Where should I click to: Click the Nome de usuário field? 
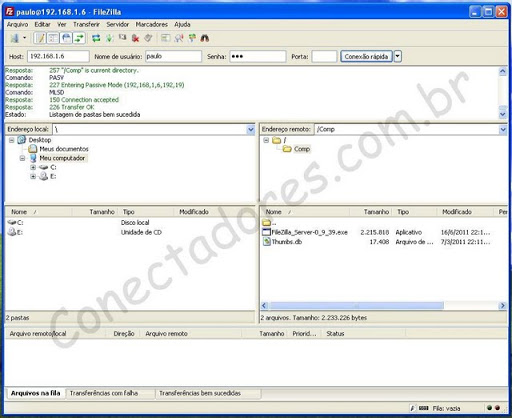click(173, 56)
